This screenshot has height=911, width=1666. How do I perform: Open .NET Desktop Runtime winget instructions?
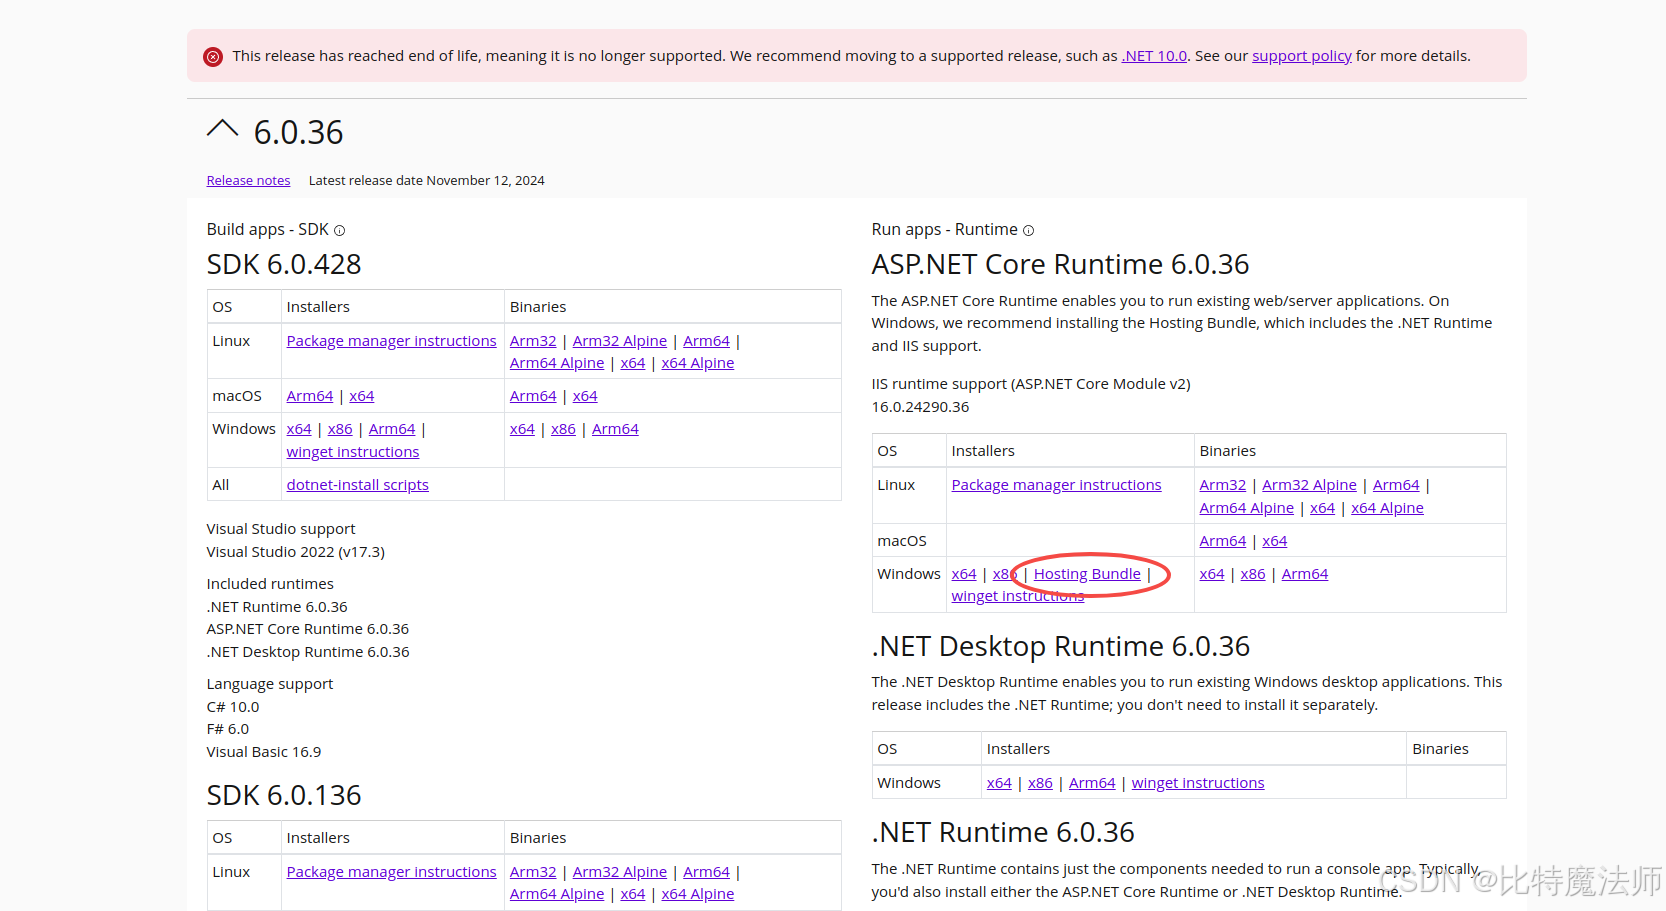click(x=1198, y=783)
